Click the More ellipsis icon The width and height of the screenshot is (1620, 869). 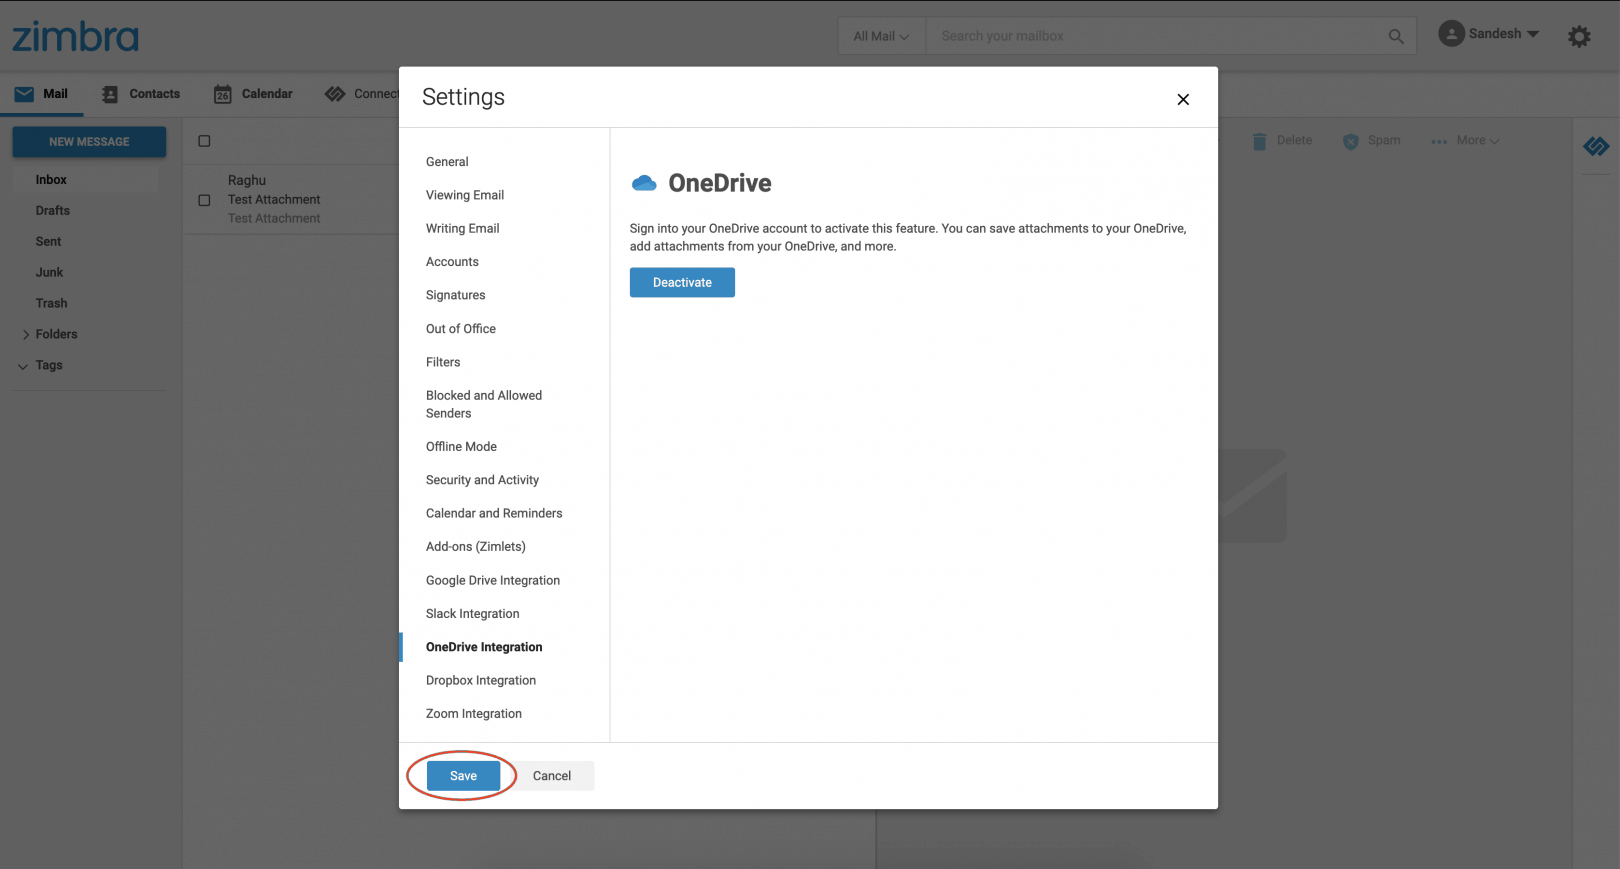(1439, 141)
